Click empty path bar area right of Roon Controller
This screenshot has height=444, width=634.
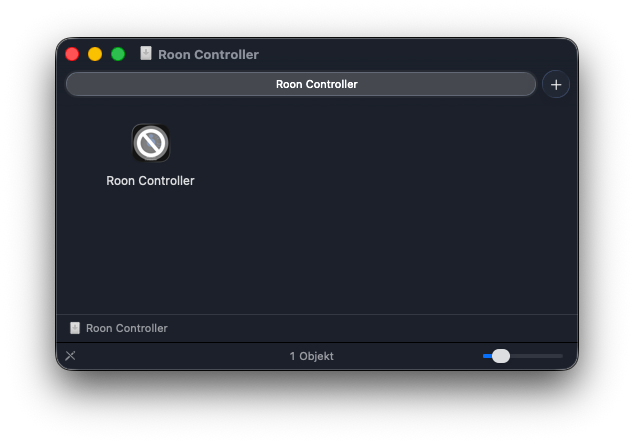tap(380, 328)
